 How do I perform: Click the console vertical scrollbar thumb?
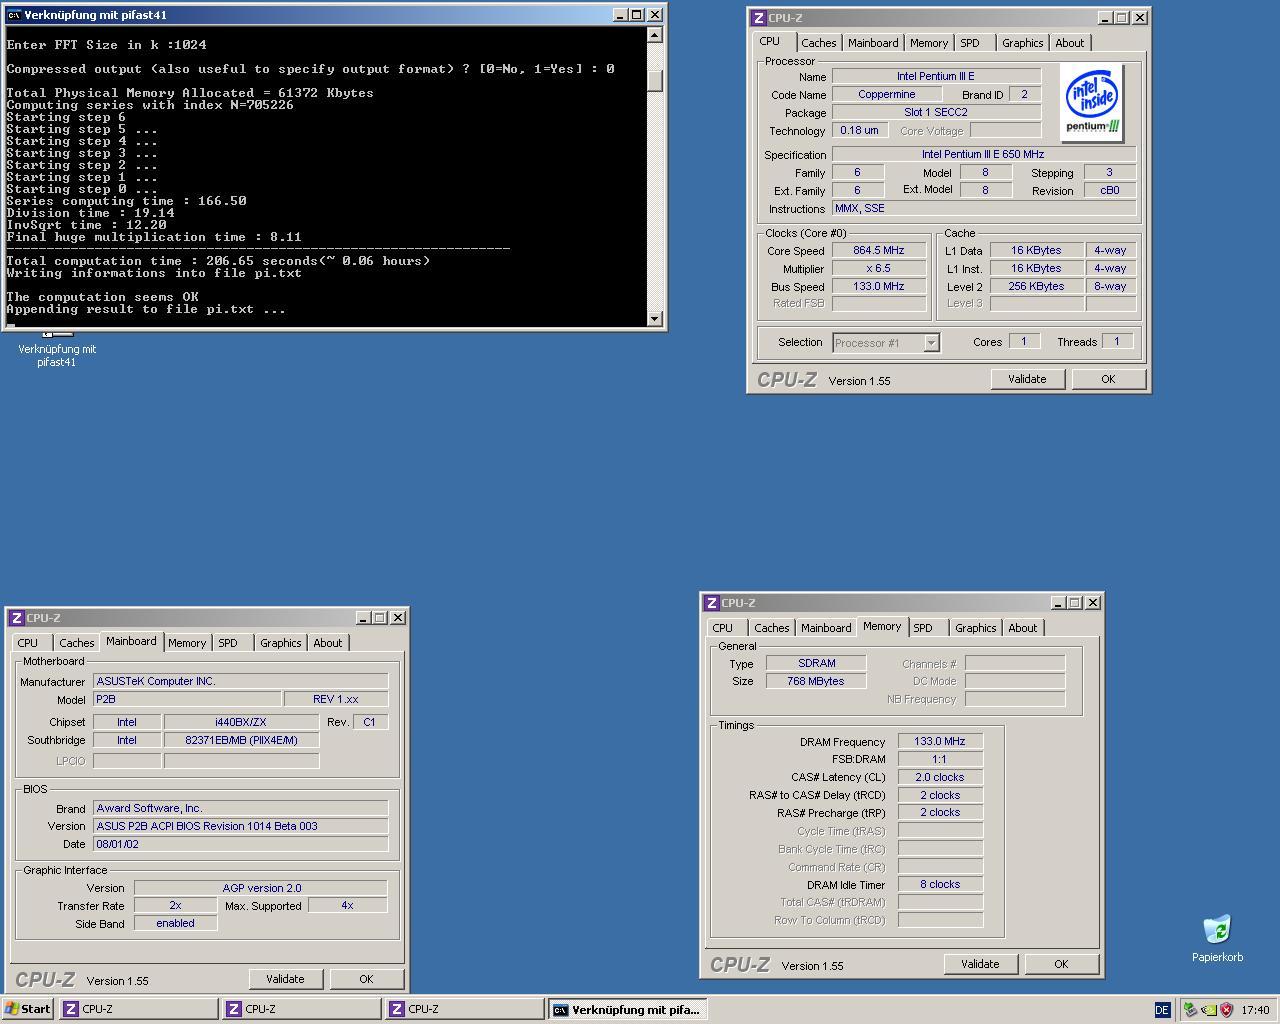click(x=655, y=81)
